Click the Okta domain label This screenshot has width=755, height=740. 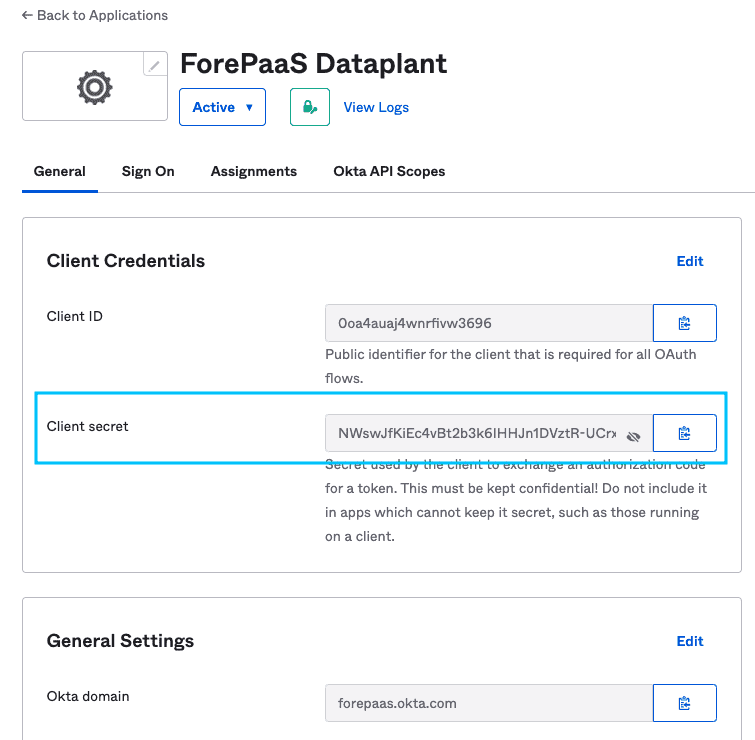click(x=88, y=696)
